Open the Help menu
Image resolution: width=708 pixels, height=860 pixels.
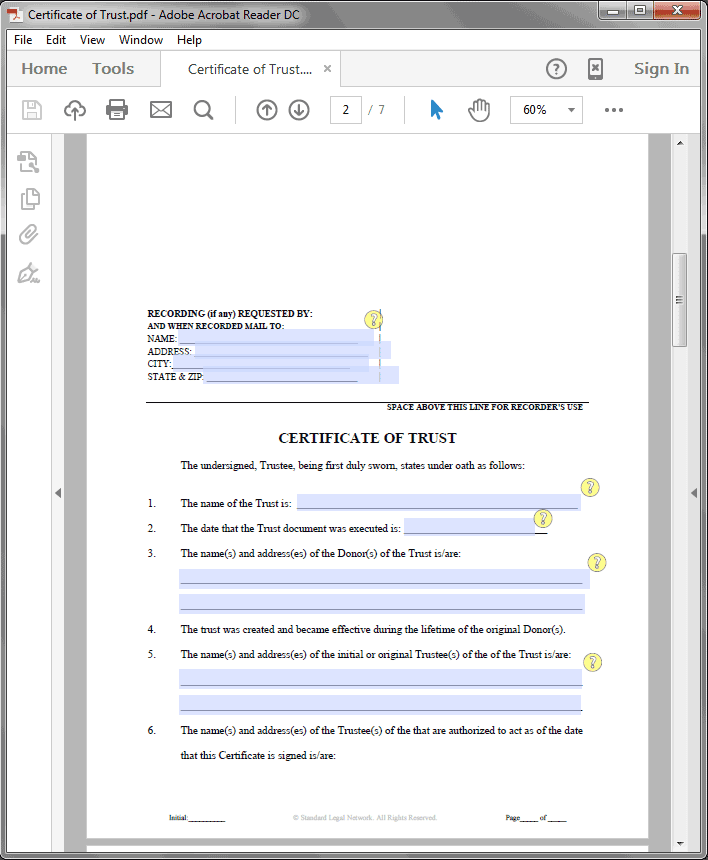point(189,40)
